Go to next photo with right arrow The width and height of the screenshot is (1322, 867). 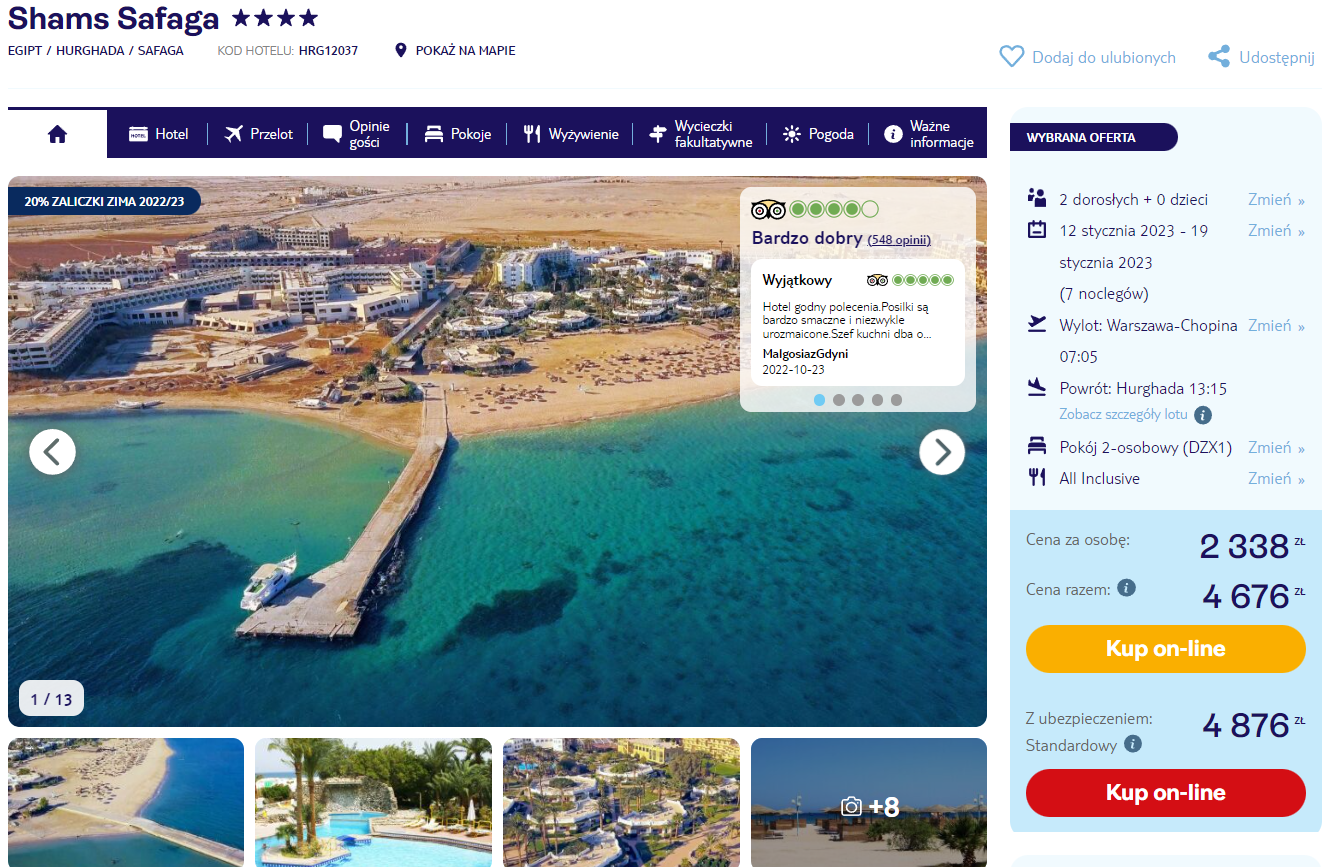(x=942, y=452)
